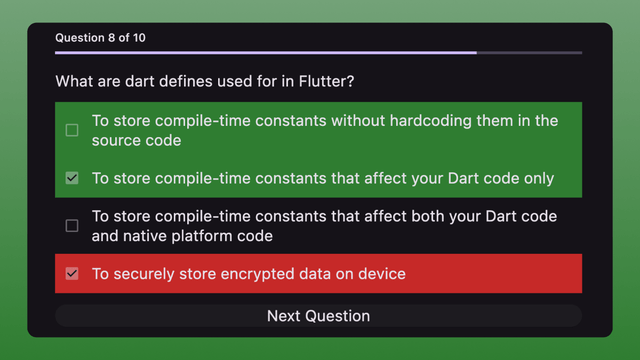This screenshot has width=640, height=360.
Task: Click the unfilled gray end of progress bar
Action: pos(529,53)
